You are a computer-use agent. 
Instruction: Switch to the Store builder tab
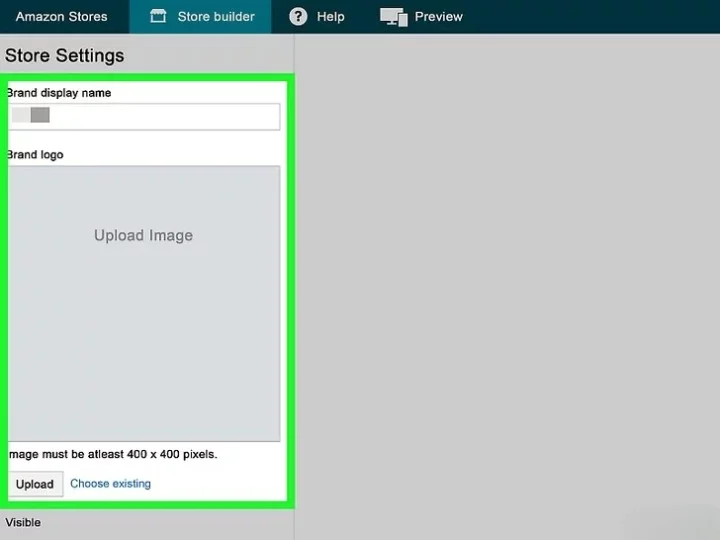pyautogui.click(x=201, y=17)
